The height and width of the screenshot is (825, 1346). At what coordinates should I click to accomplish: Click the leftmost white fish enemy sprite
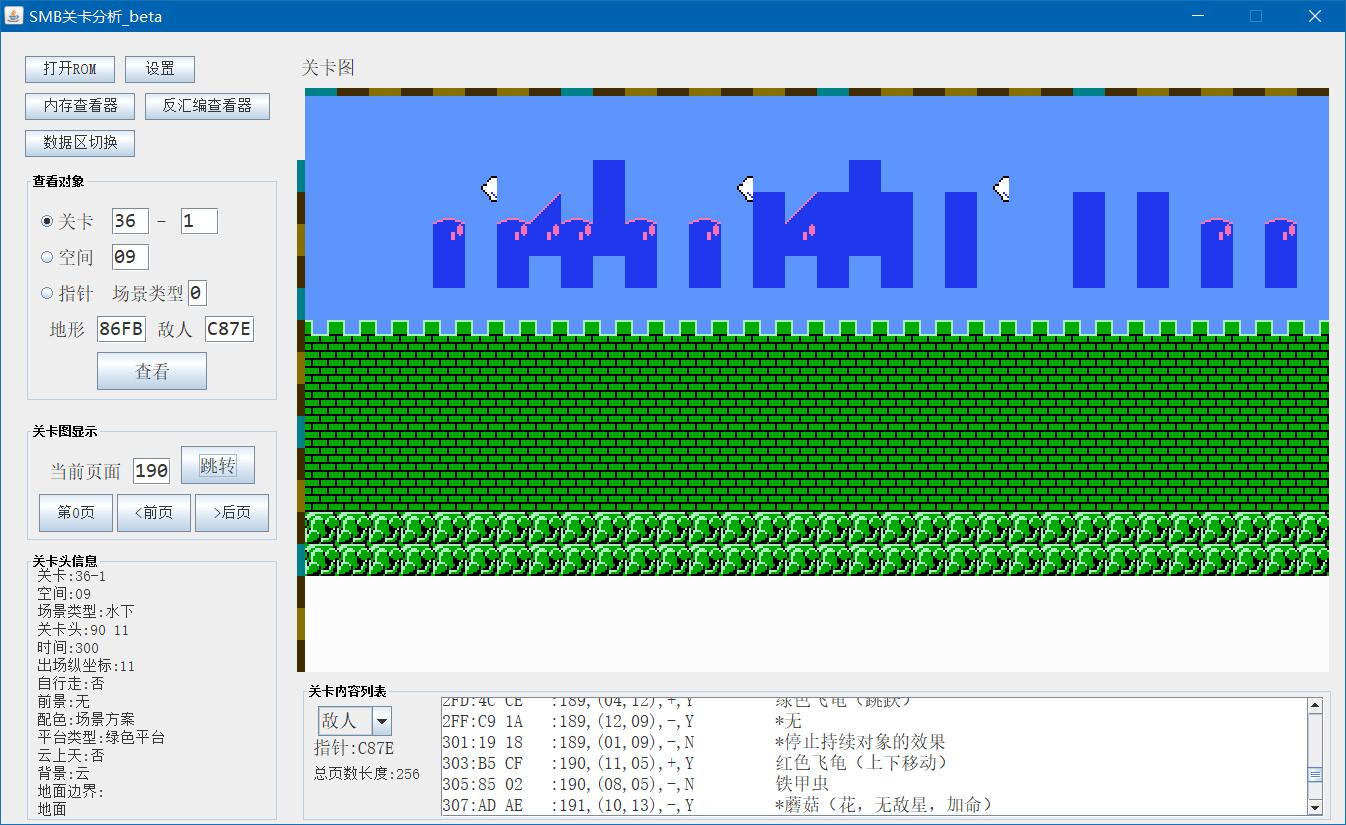click(x=489, y=188)
